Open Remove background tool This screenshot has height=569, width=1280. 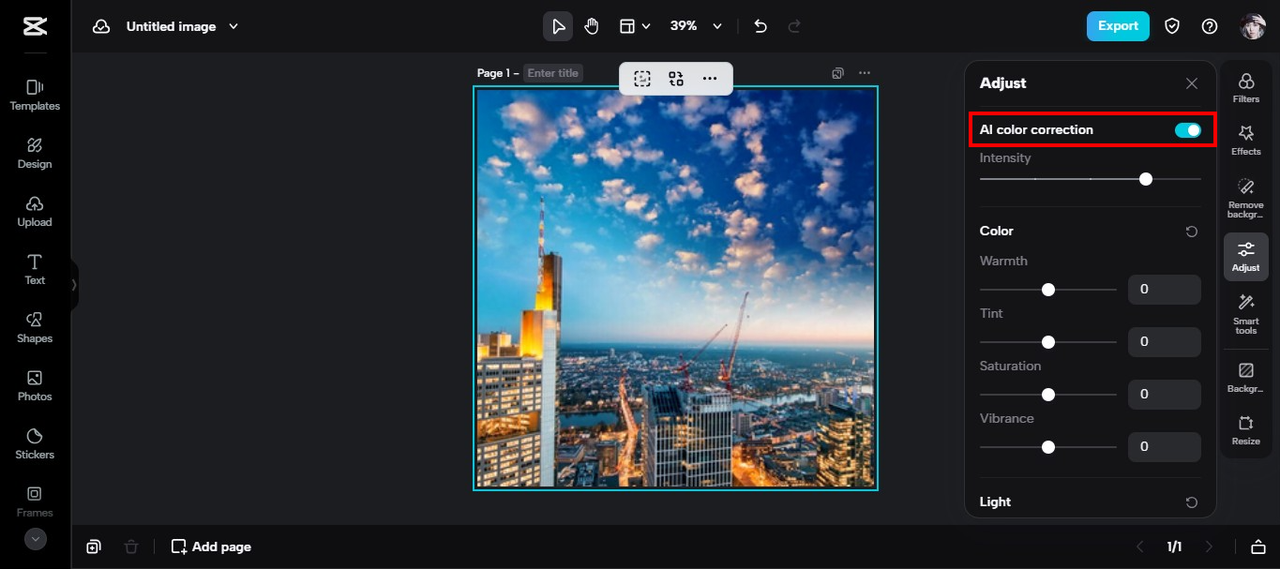(1246, 198)
